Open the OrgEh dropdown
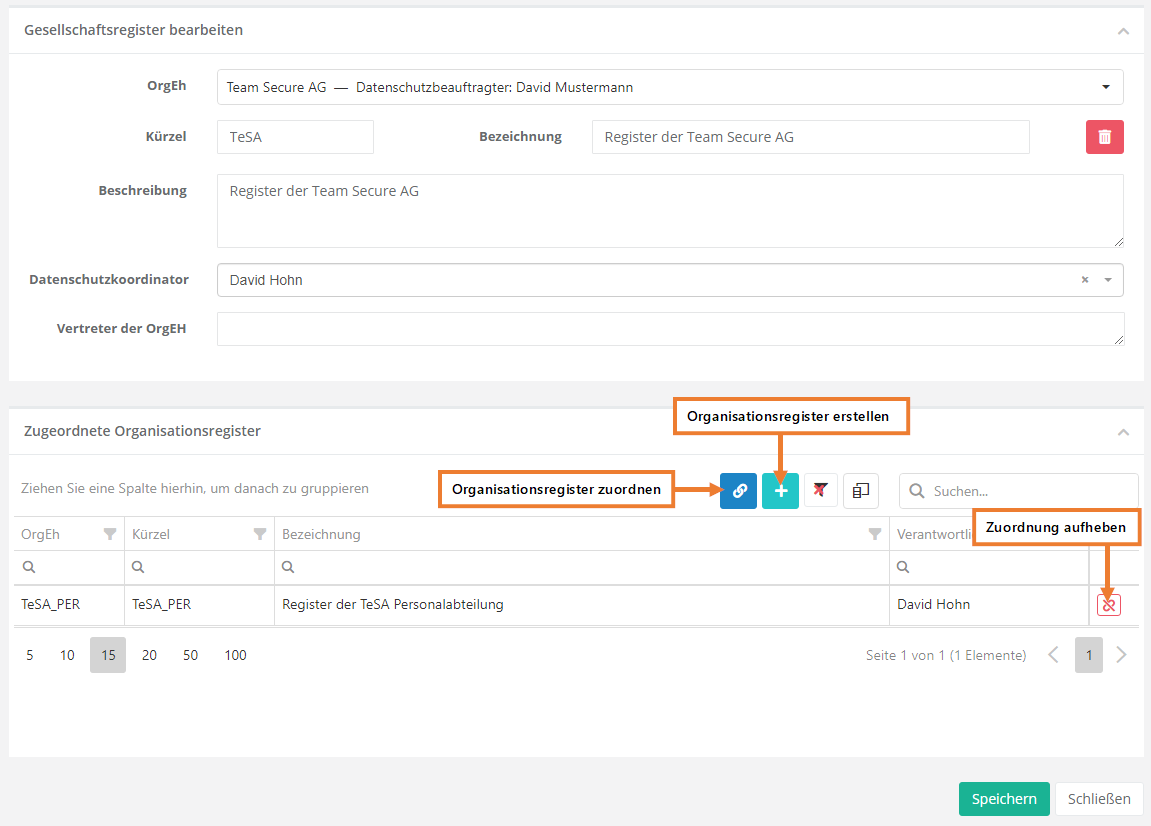Viewport: 1151px width, 826px height. (x=1105, y=87)
